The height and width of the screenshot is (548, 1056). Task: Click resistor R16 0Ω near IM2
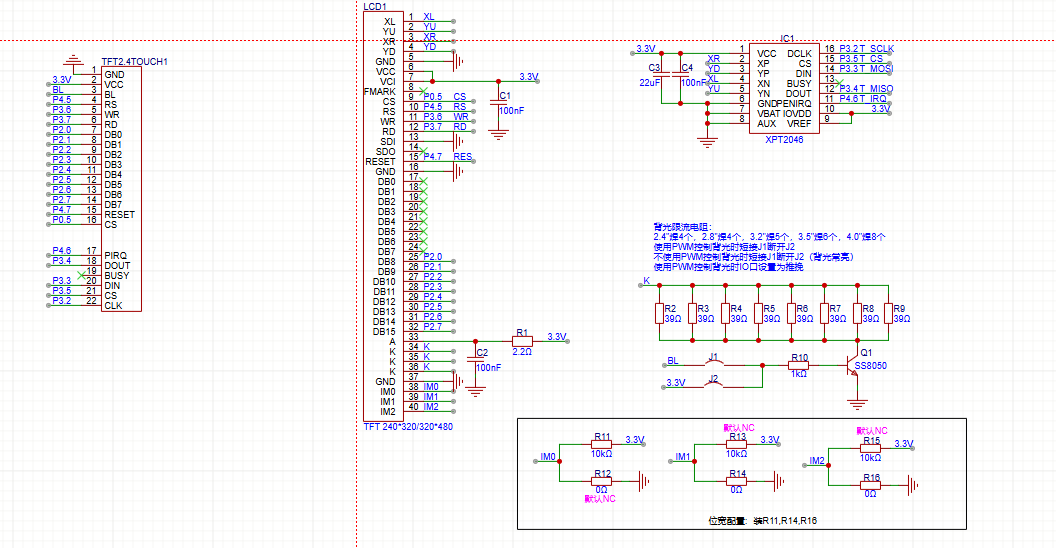[x=871, y=485]
